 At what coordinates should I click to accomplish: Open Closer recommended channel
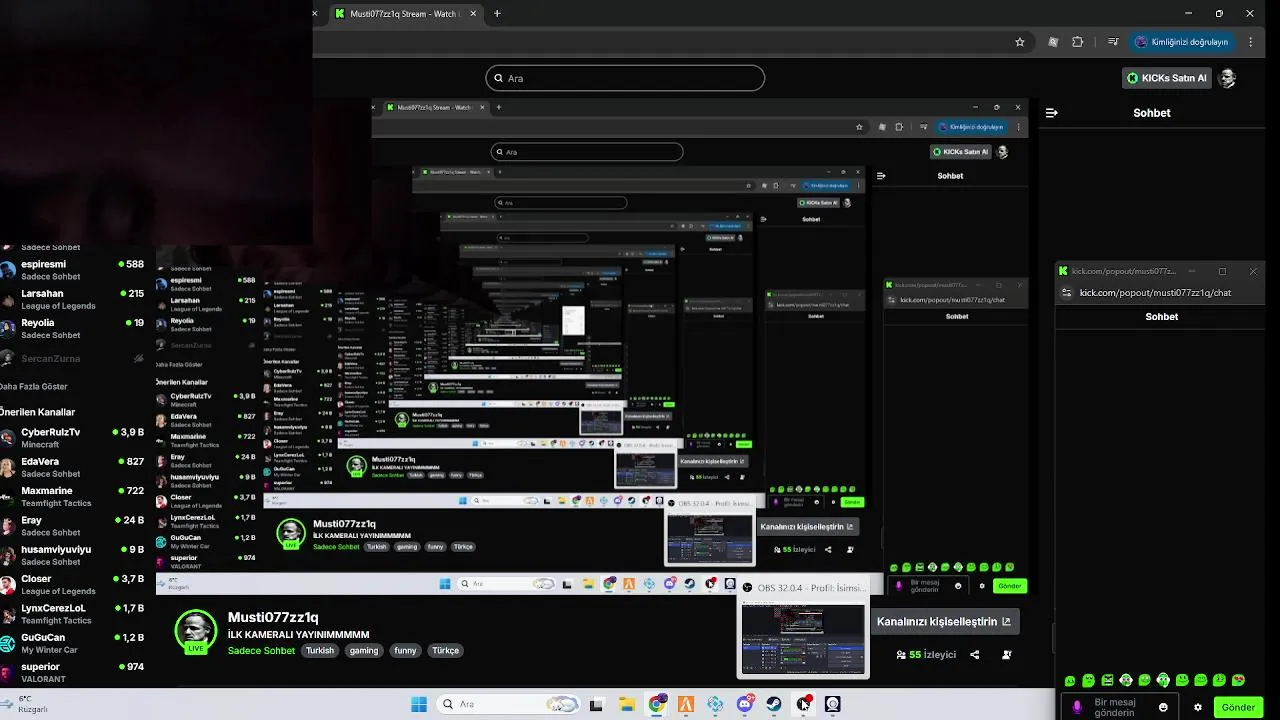[x=72, y=584]
